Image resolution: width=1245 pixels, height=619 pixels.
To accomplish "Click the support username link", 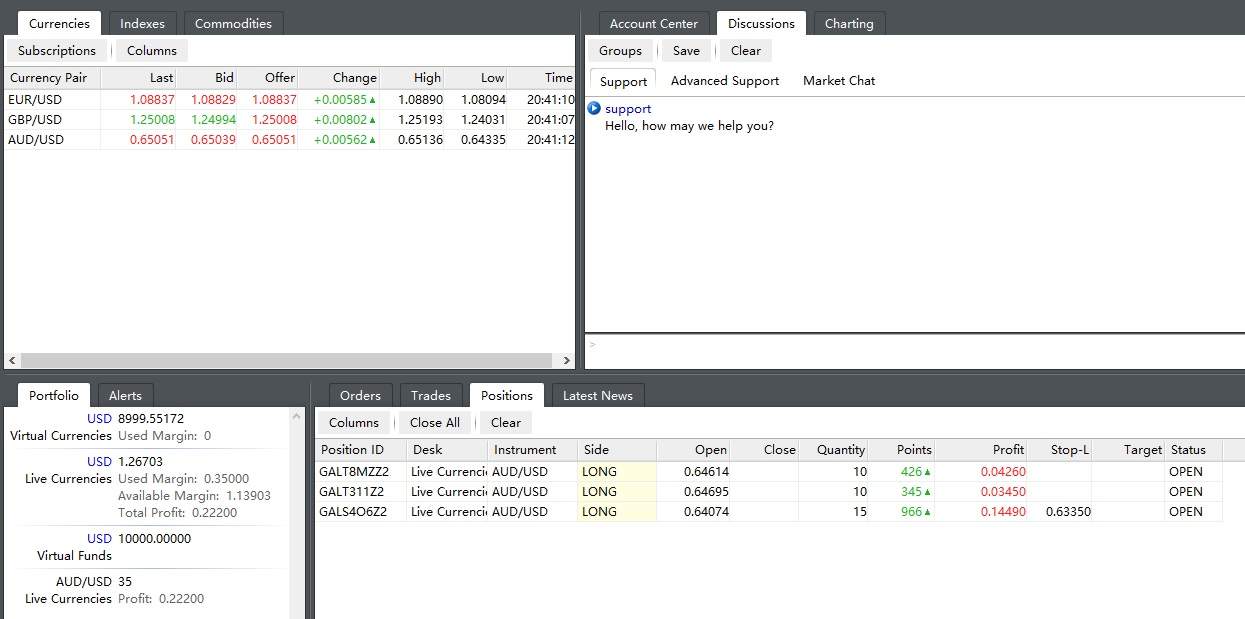I will click(x=628, y=109).
